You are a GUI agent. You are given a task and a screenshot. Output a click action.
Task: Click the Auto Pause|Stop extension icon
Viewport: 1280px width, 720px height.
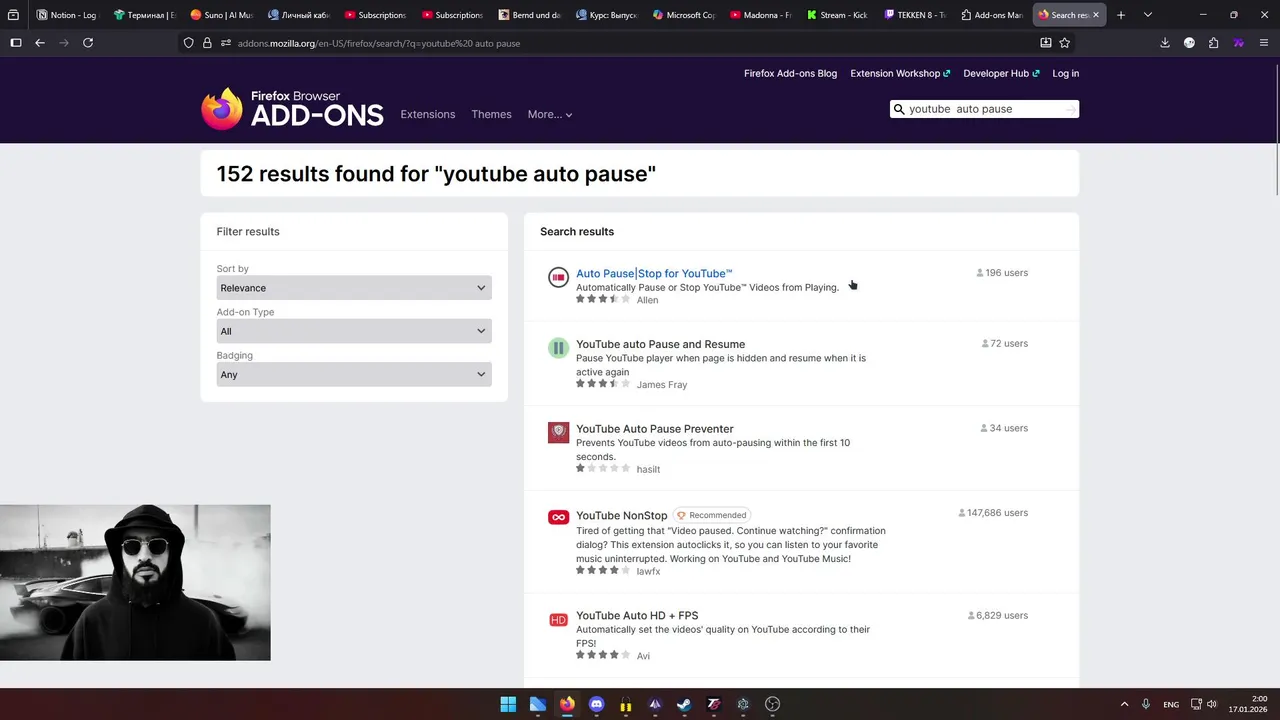pos(558,277)
